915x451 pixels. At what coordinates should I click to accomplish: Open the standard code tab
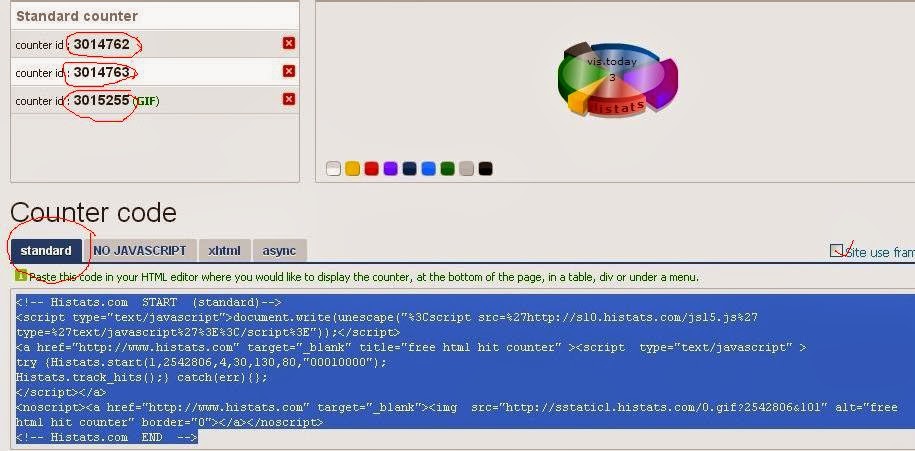(46, 251)
